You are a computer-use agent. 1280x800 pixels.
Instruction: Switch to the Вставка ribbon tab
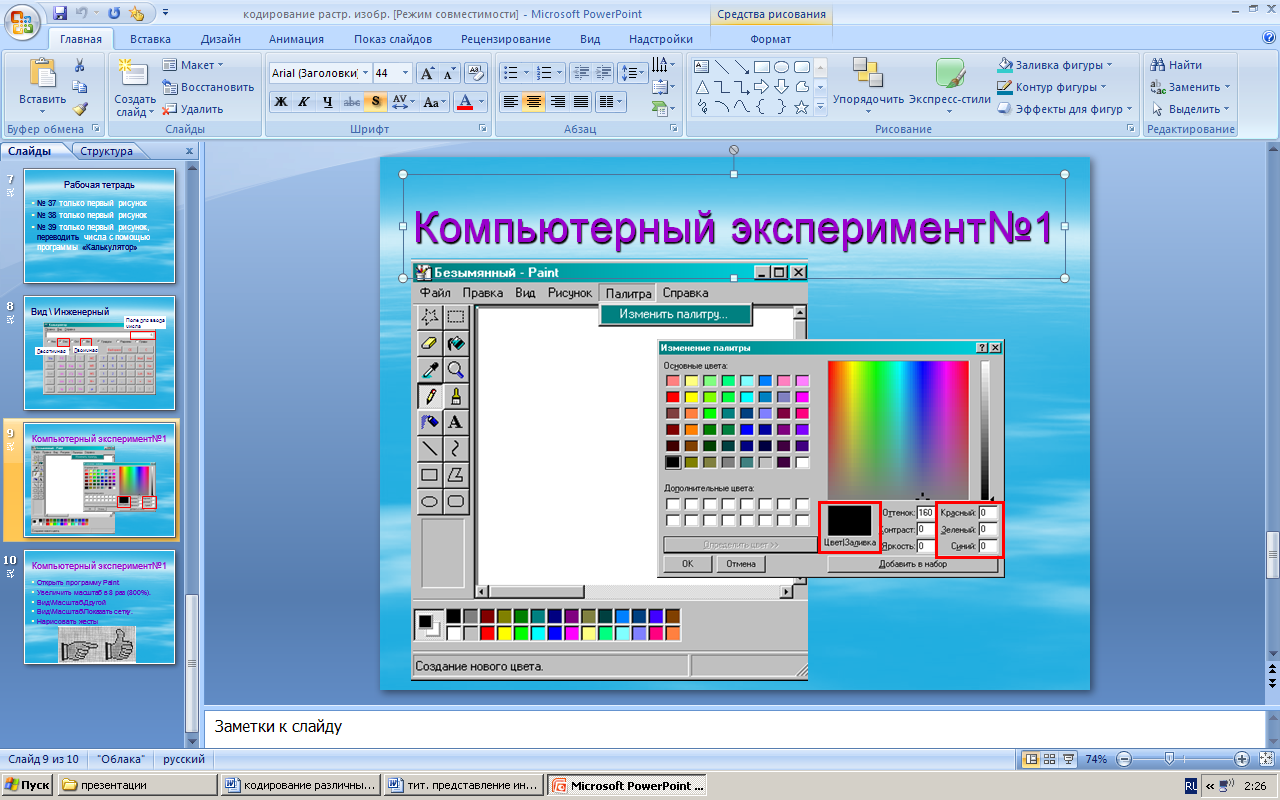pyautogui.click(x=150, y=39)
